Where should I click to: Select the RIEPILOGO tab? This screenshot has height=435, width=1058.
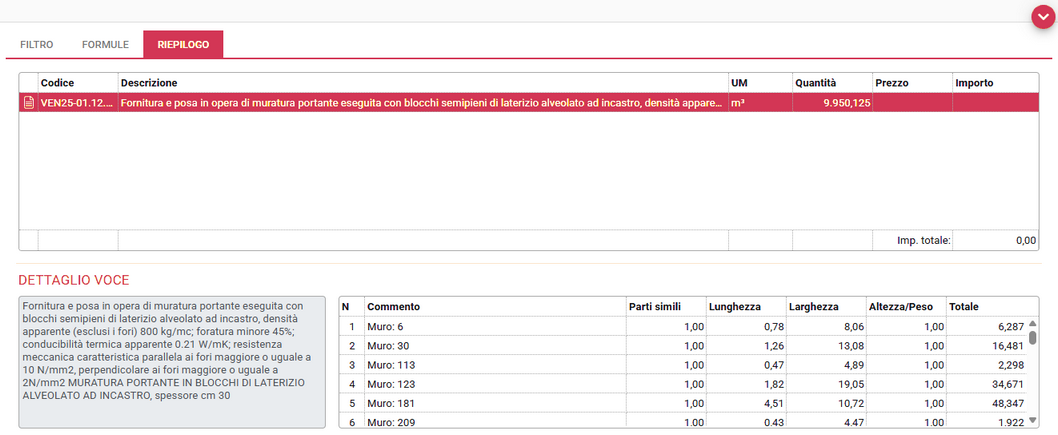[x=183, y=45]
